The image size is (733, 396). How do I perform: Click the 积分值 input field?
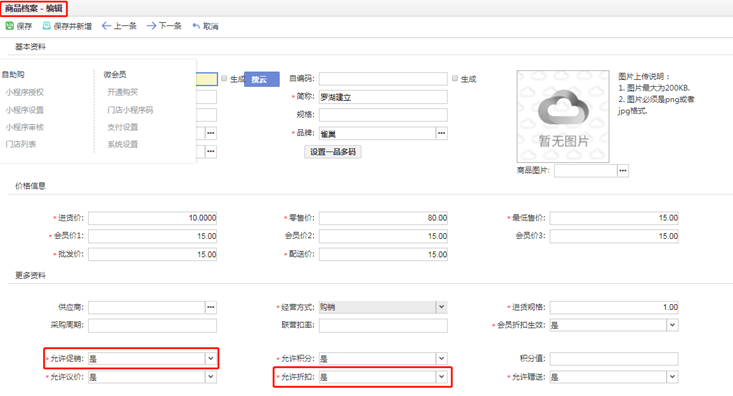coord(614,359)
